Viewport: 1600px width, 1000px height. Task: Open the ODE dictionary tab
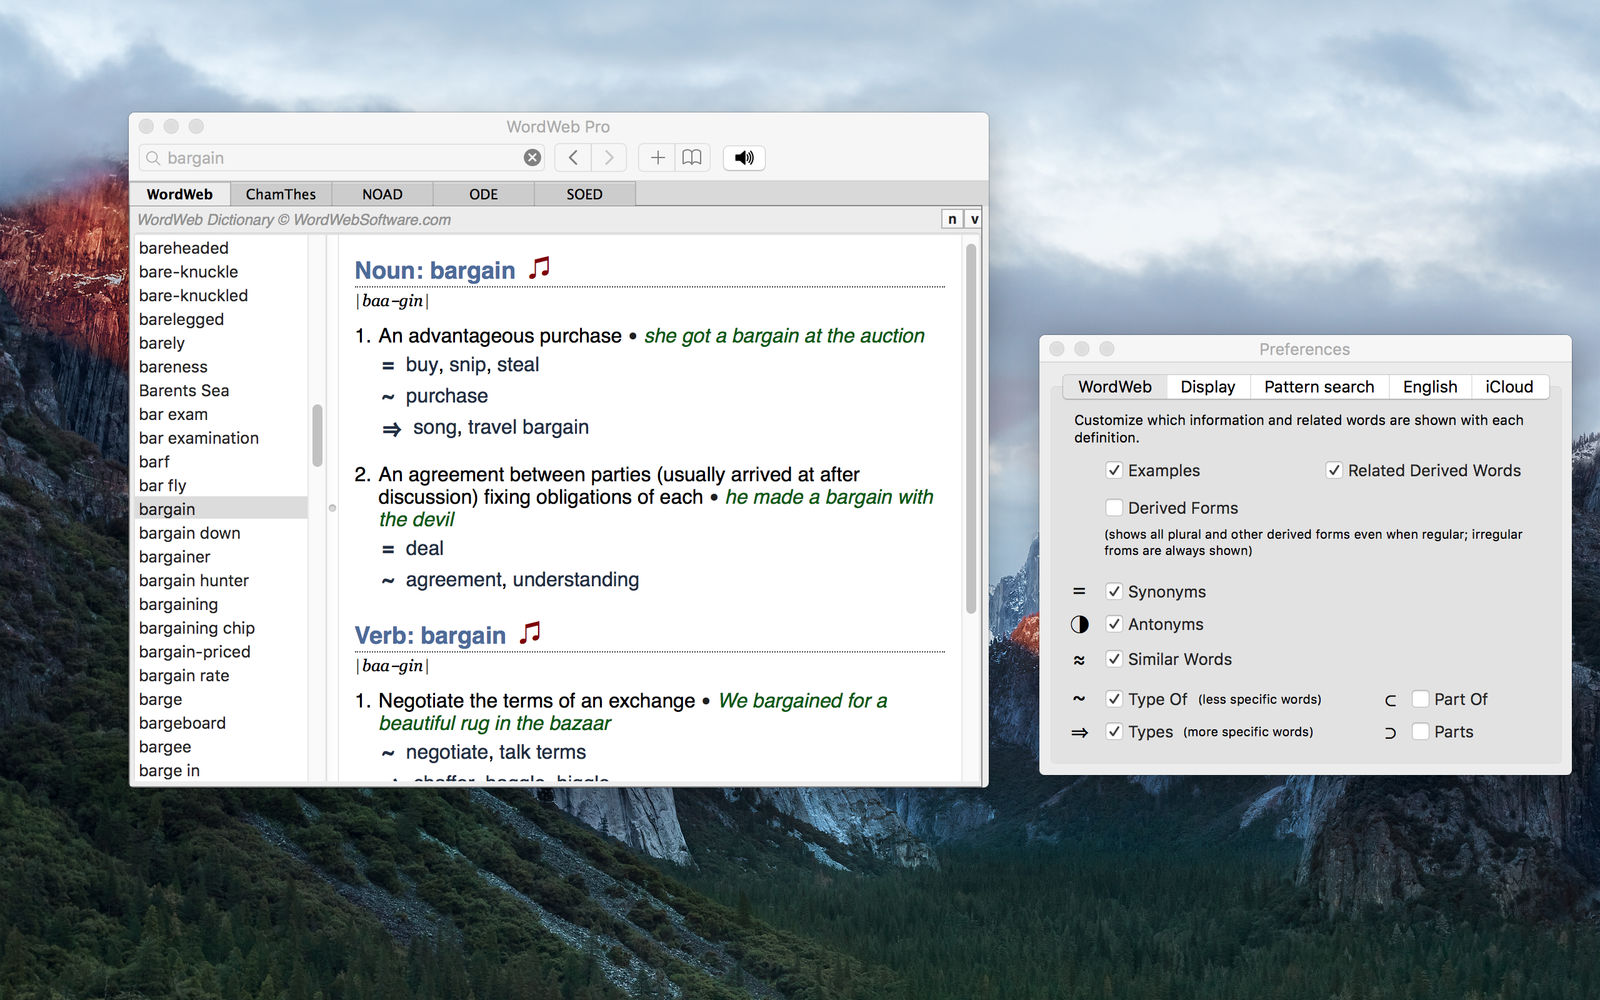483,194
